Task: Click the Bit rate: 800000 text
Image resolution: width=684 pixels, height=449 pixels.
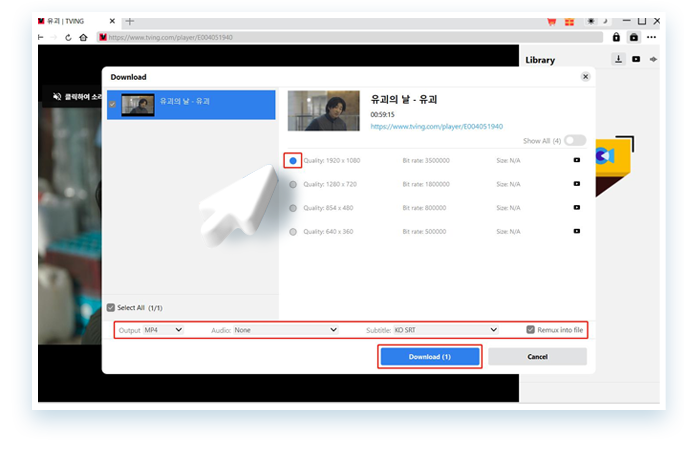Action: (x=424, y=208)
